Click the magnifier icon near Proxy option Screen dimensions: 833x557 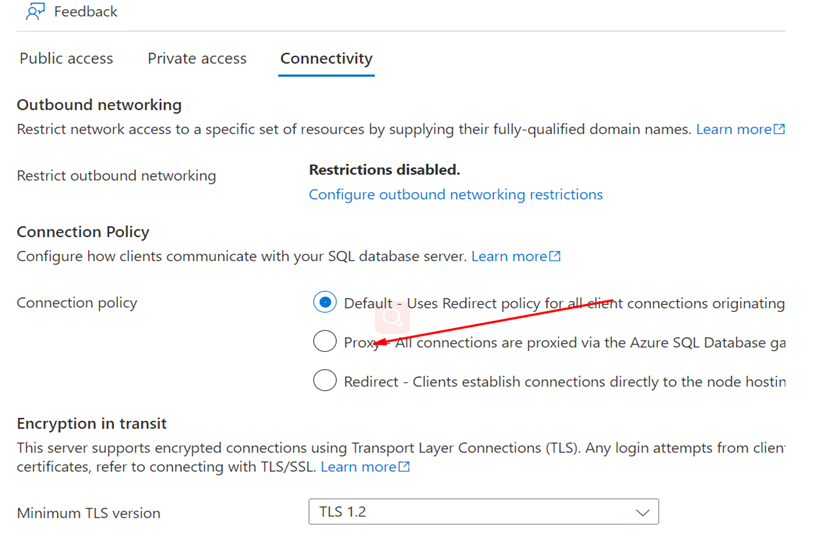pyautogui.click(x=392, y=317)
